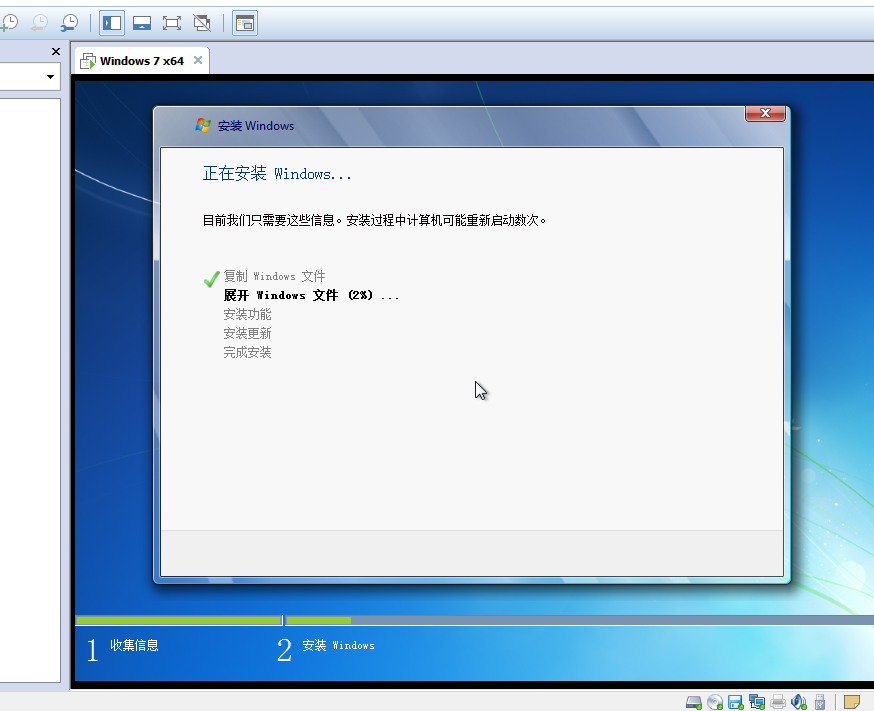Click the 复制 Windows 文件 step

[274, 276]
